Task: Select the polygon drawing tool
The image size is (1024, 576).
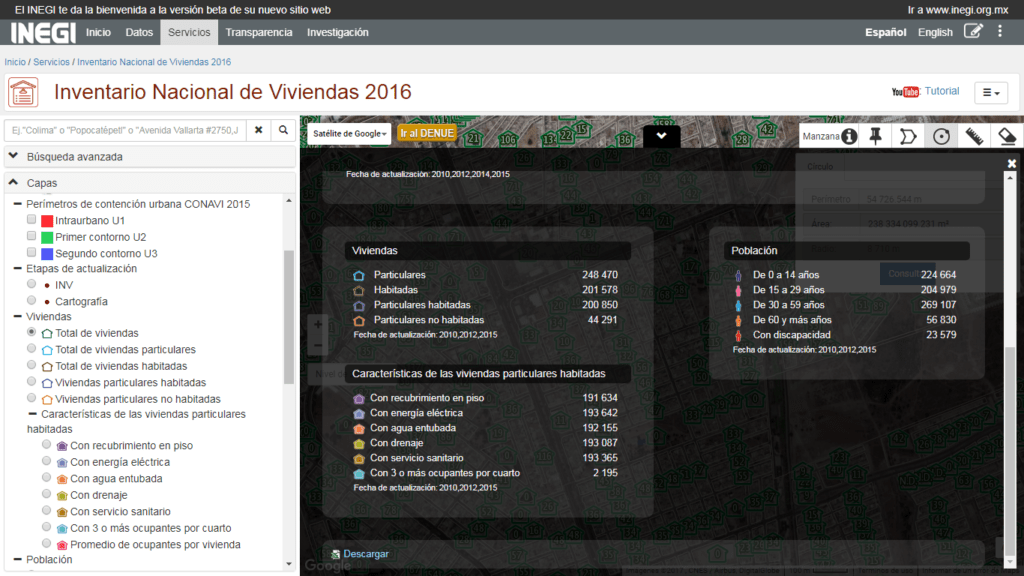Action: (x=908, y=136)
